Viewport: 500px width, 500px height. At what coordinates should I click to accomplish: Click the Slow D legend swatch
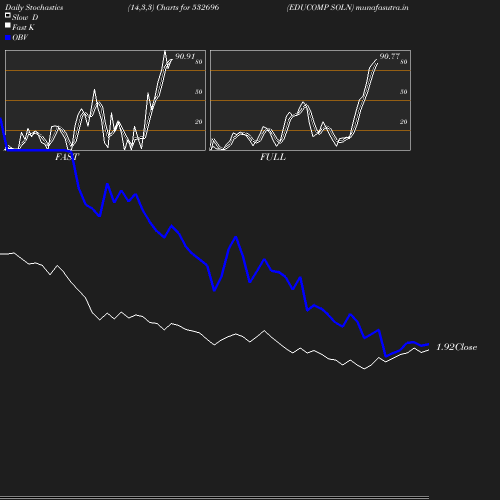tap(8, 15)
